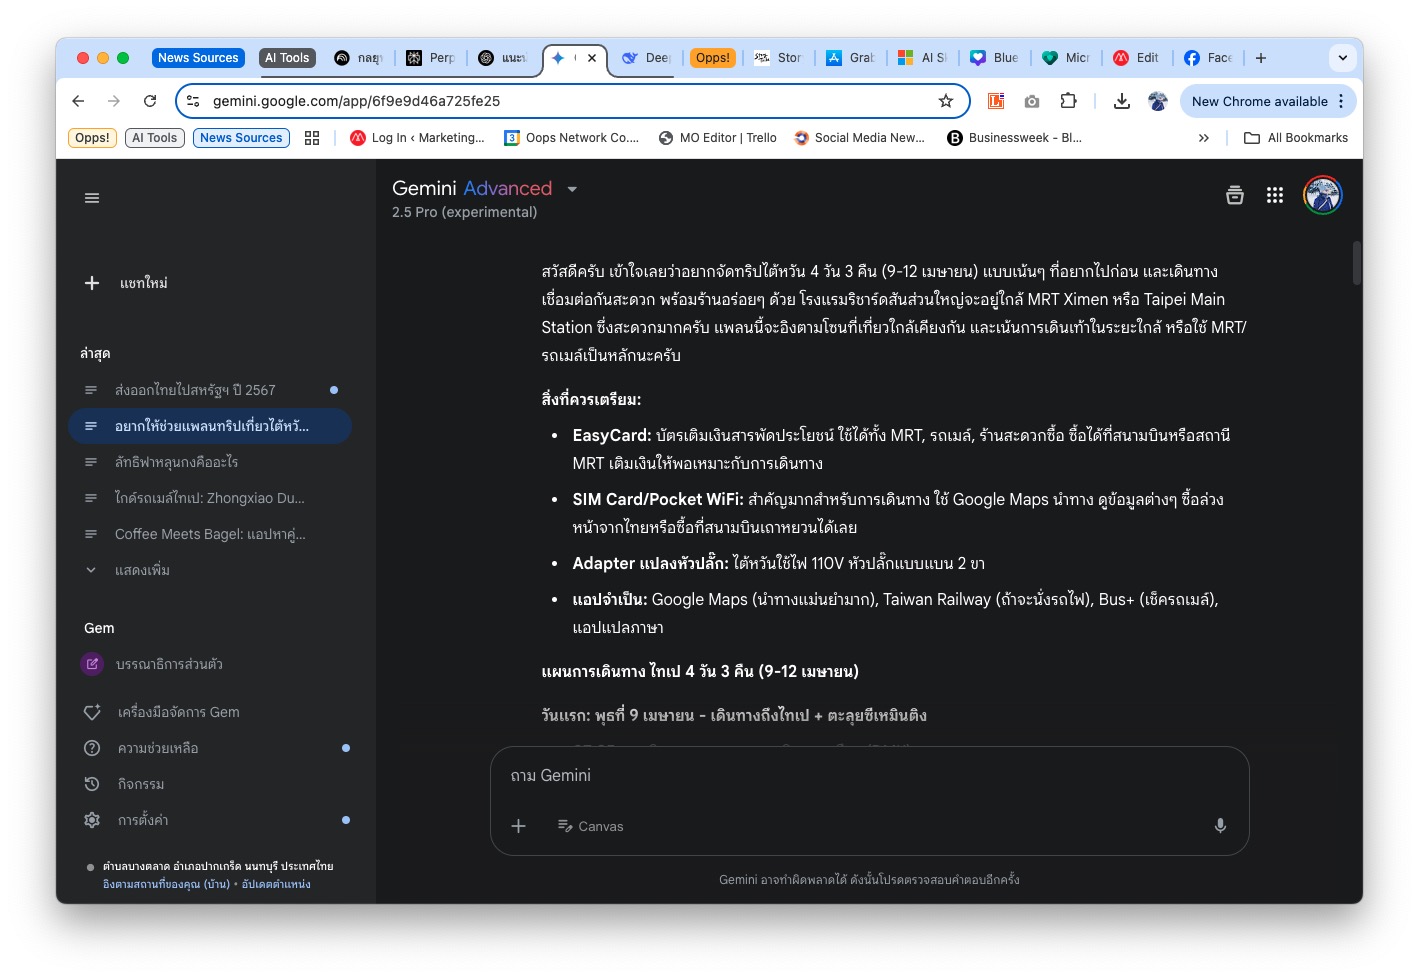Open the orange Opps! tab group
Image resolution: width=1419 pixels, height=978 pixels.
click(713, 58)
